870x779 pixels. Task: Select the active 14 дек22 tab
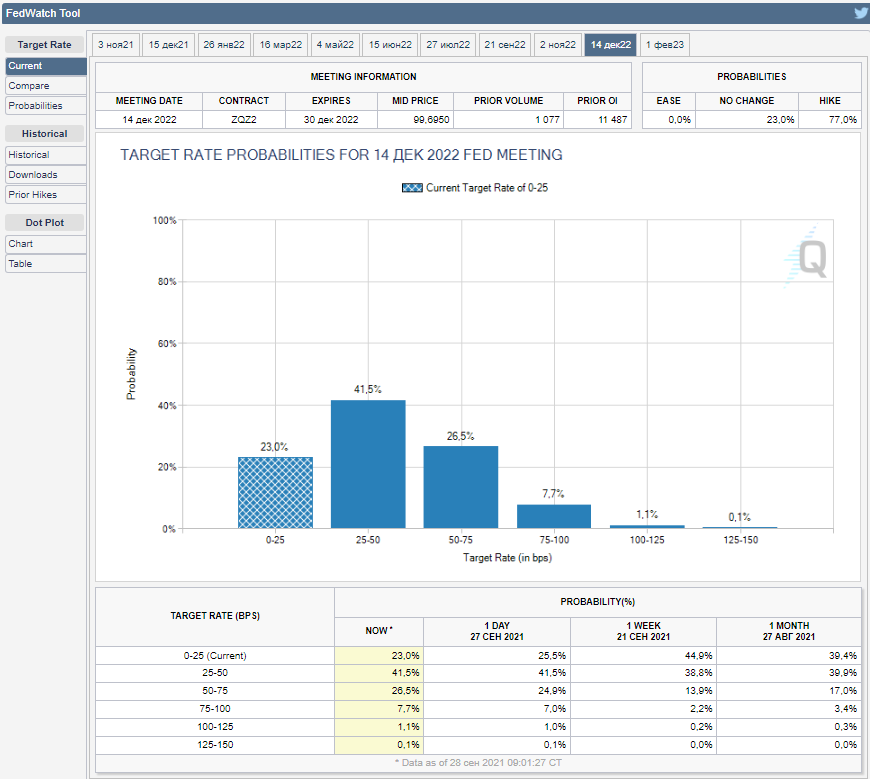click(x=610, y=45)
